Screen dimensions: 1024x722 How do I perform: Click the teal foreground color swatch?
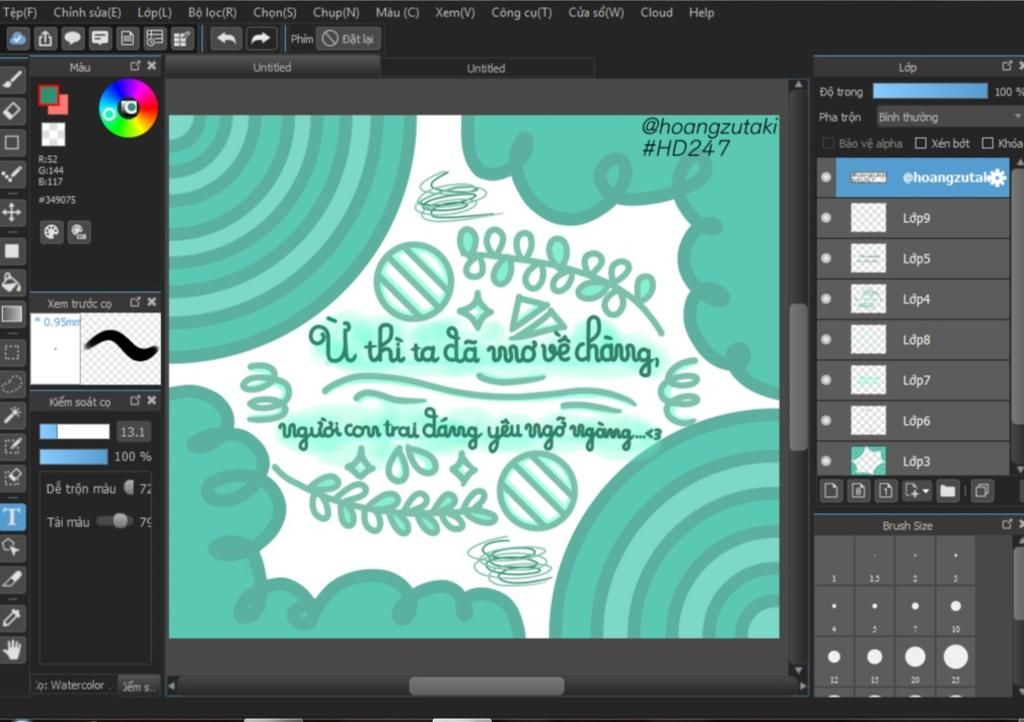click(48, 95)
